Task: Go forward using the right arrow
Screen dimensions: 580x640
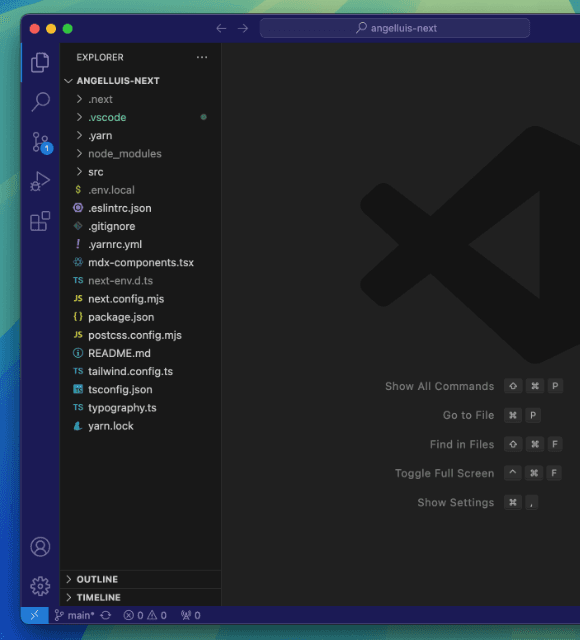Action: 243,28
